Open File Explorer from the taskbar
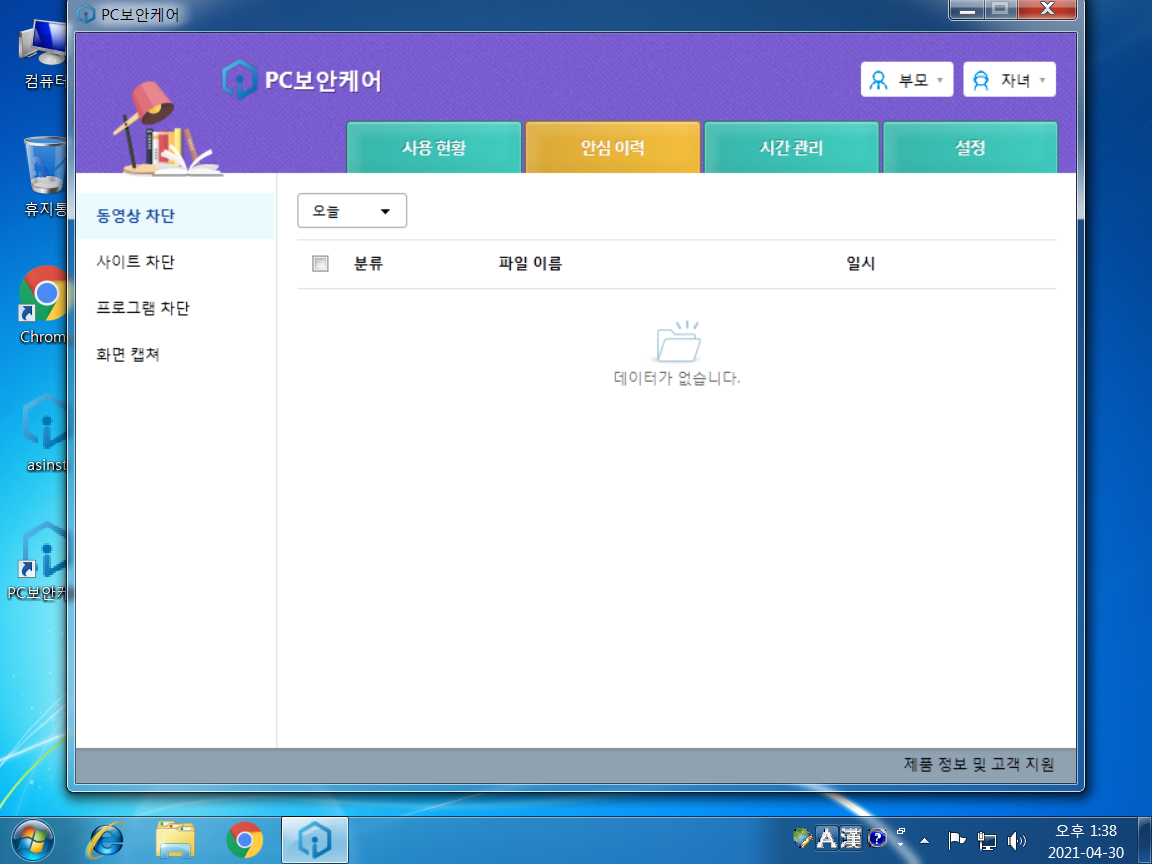 [x=175, y=840]
